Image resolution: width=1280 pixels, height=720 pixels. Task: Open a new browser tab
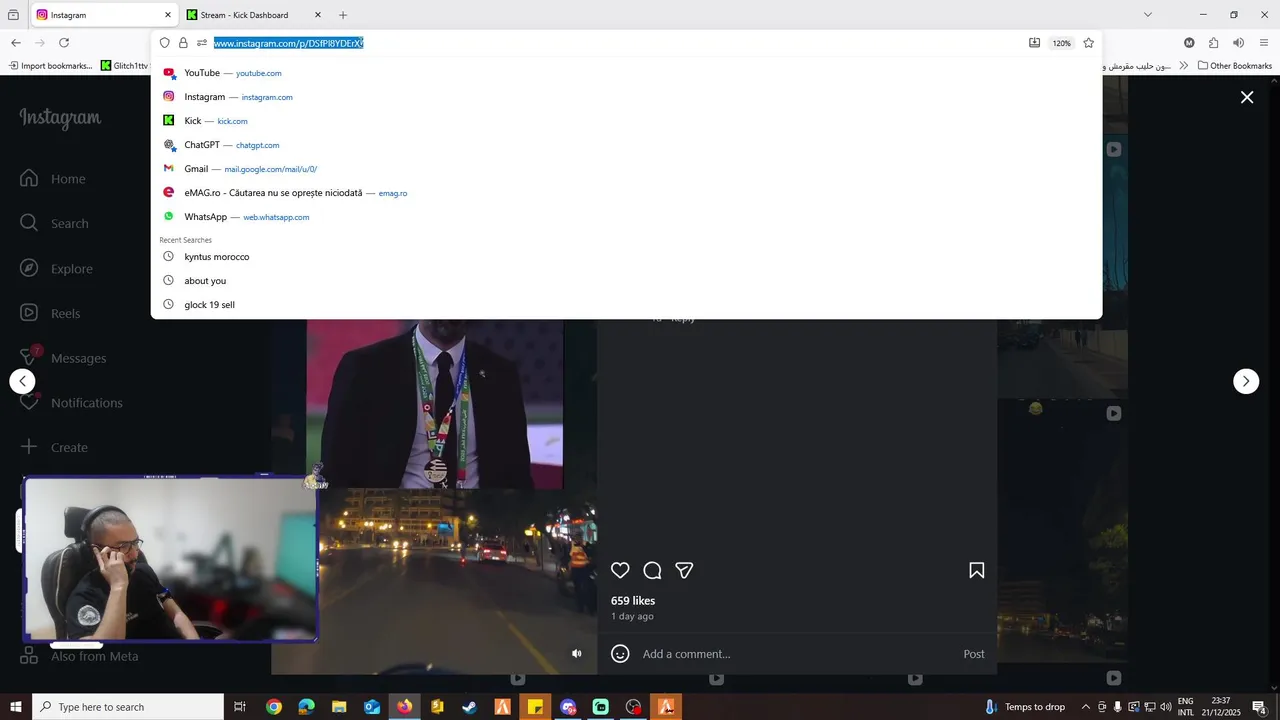pos(343,15)
